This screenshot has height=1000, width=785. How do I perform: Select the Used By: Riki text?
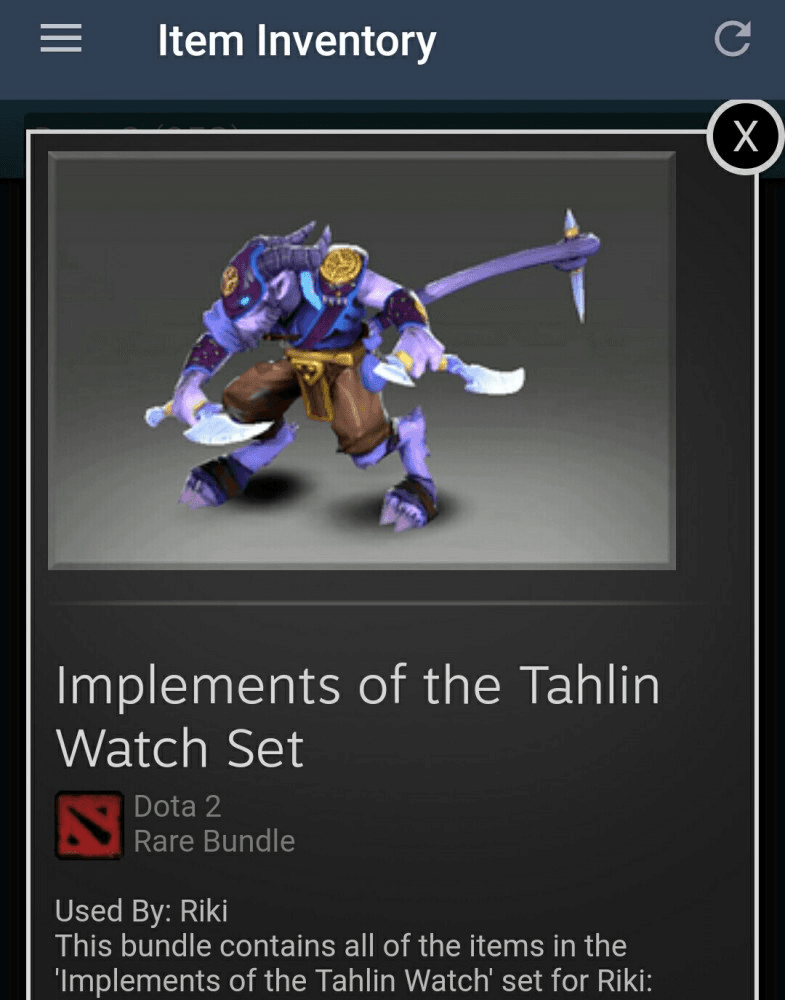141,911
